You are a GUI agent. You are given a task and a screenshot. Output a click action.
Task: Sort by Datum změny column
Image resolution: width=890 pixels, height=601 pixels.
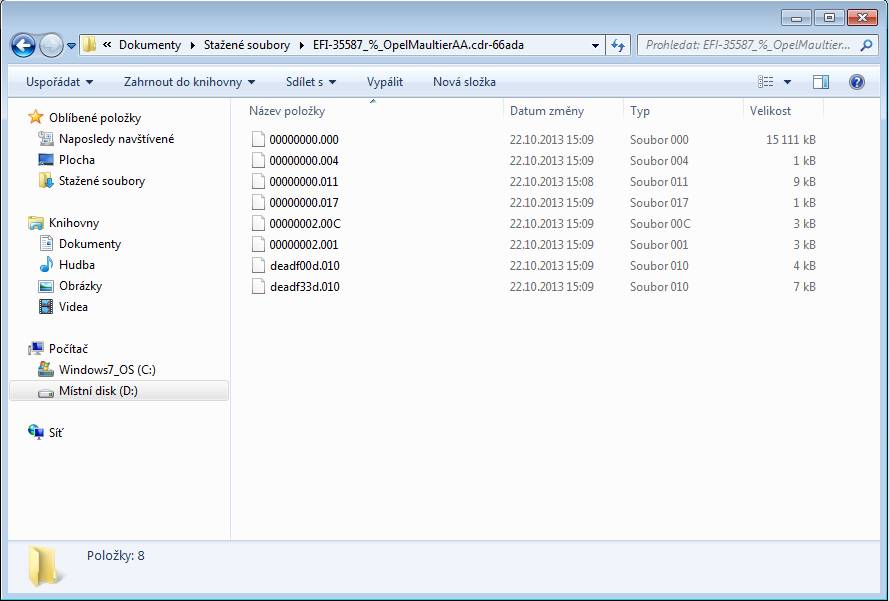point(547,111)
